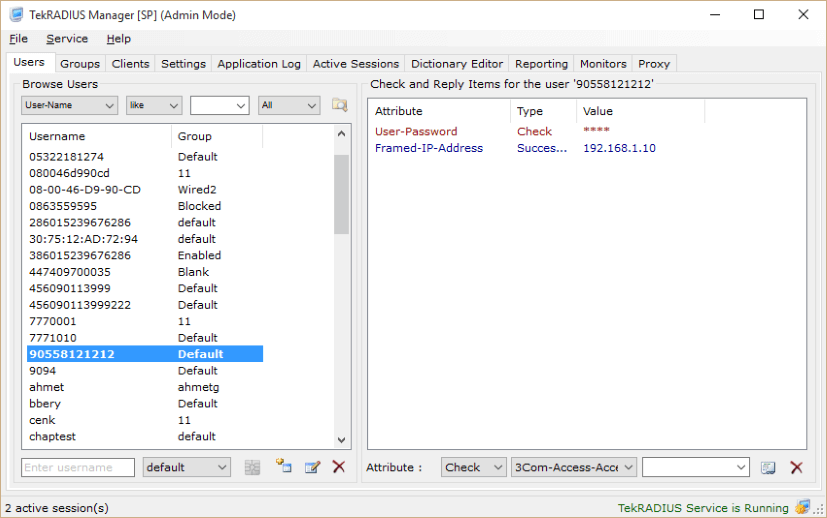
Task: Select user 7771010
Action: coord(145,338)
